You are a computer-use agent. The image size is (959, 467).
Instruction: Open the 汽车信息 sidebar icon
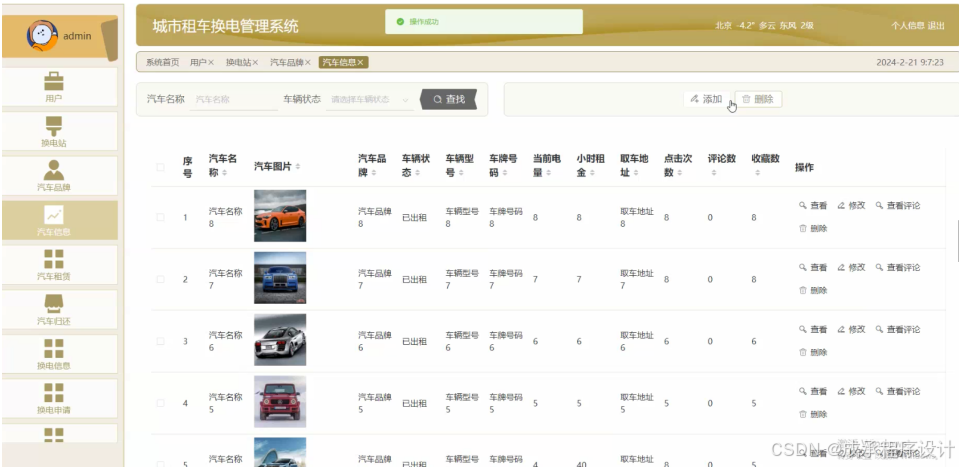pyautogui.click(x=54, y=215)
